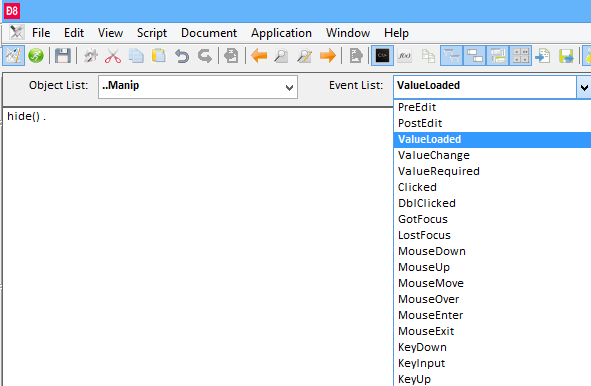The width and height of the screenshot is (591, 386).
Task: Toggle the two-boxes fields panel icon
Action: (x=475, y=56)
